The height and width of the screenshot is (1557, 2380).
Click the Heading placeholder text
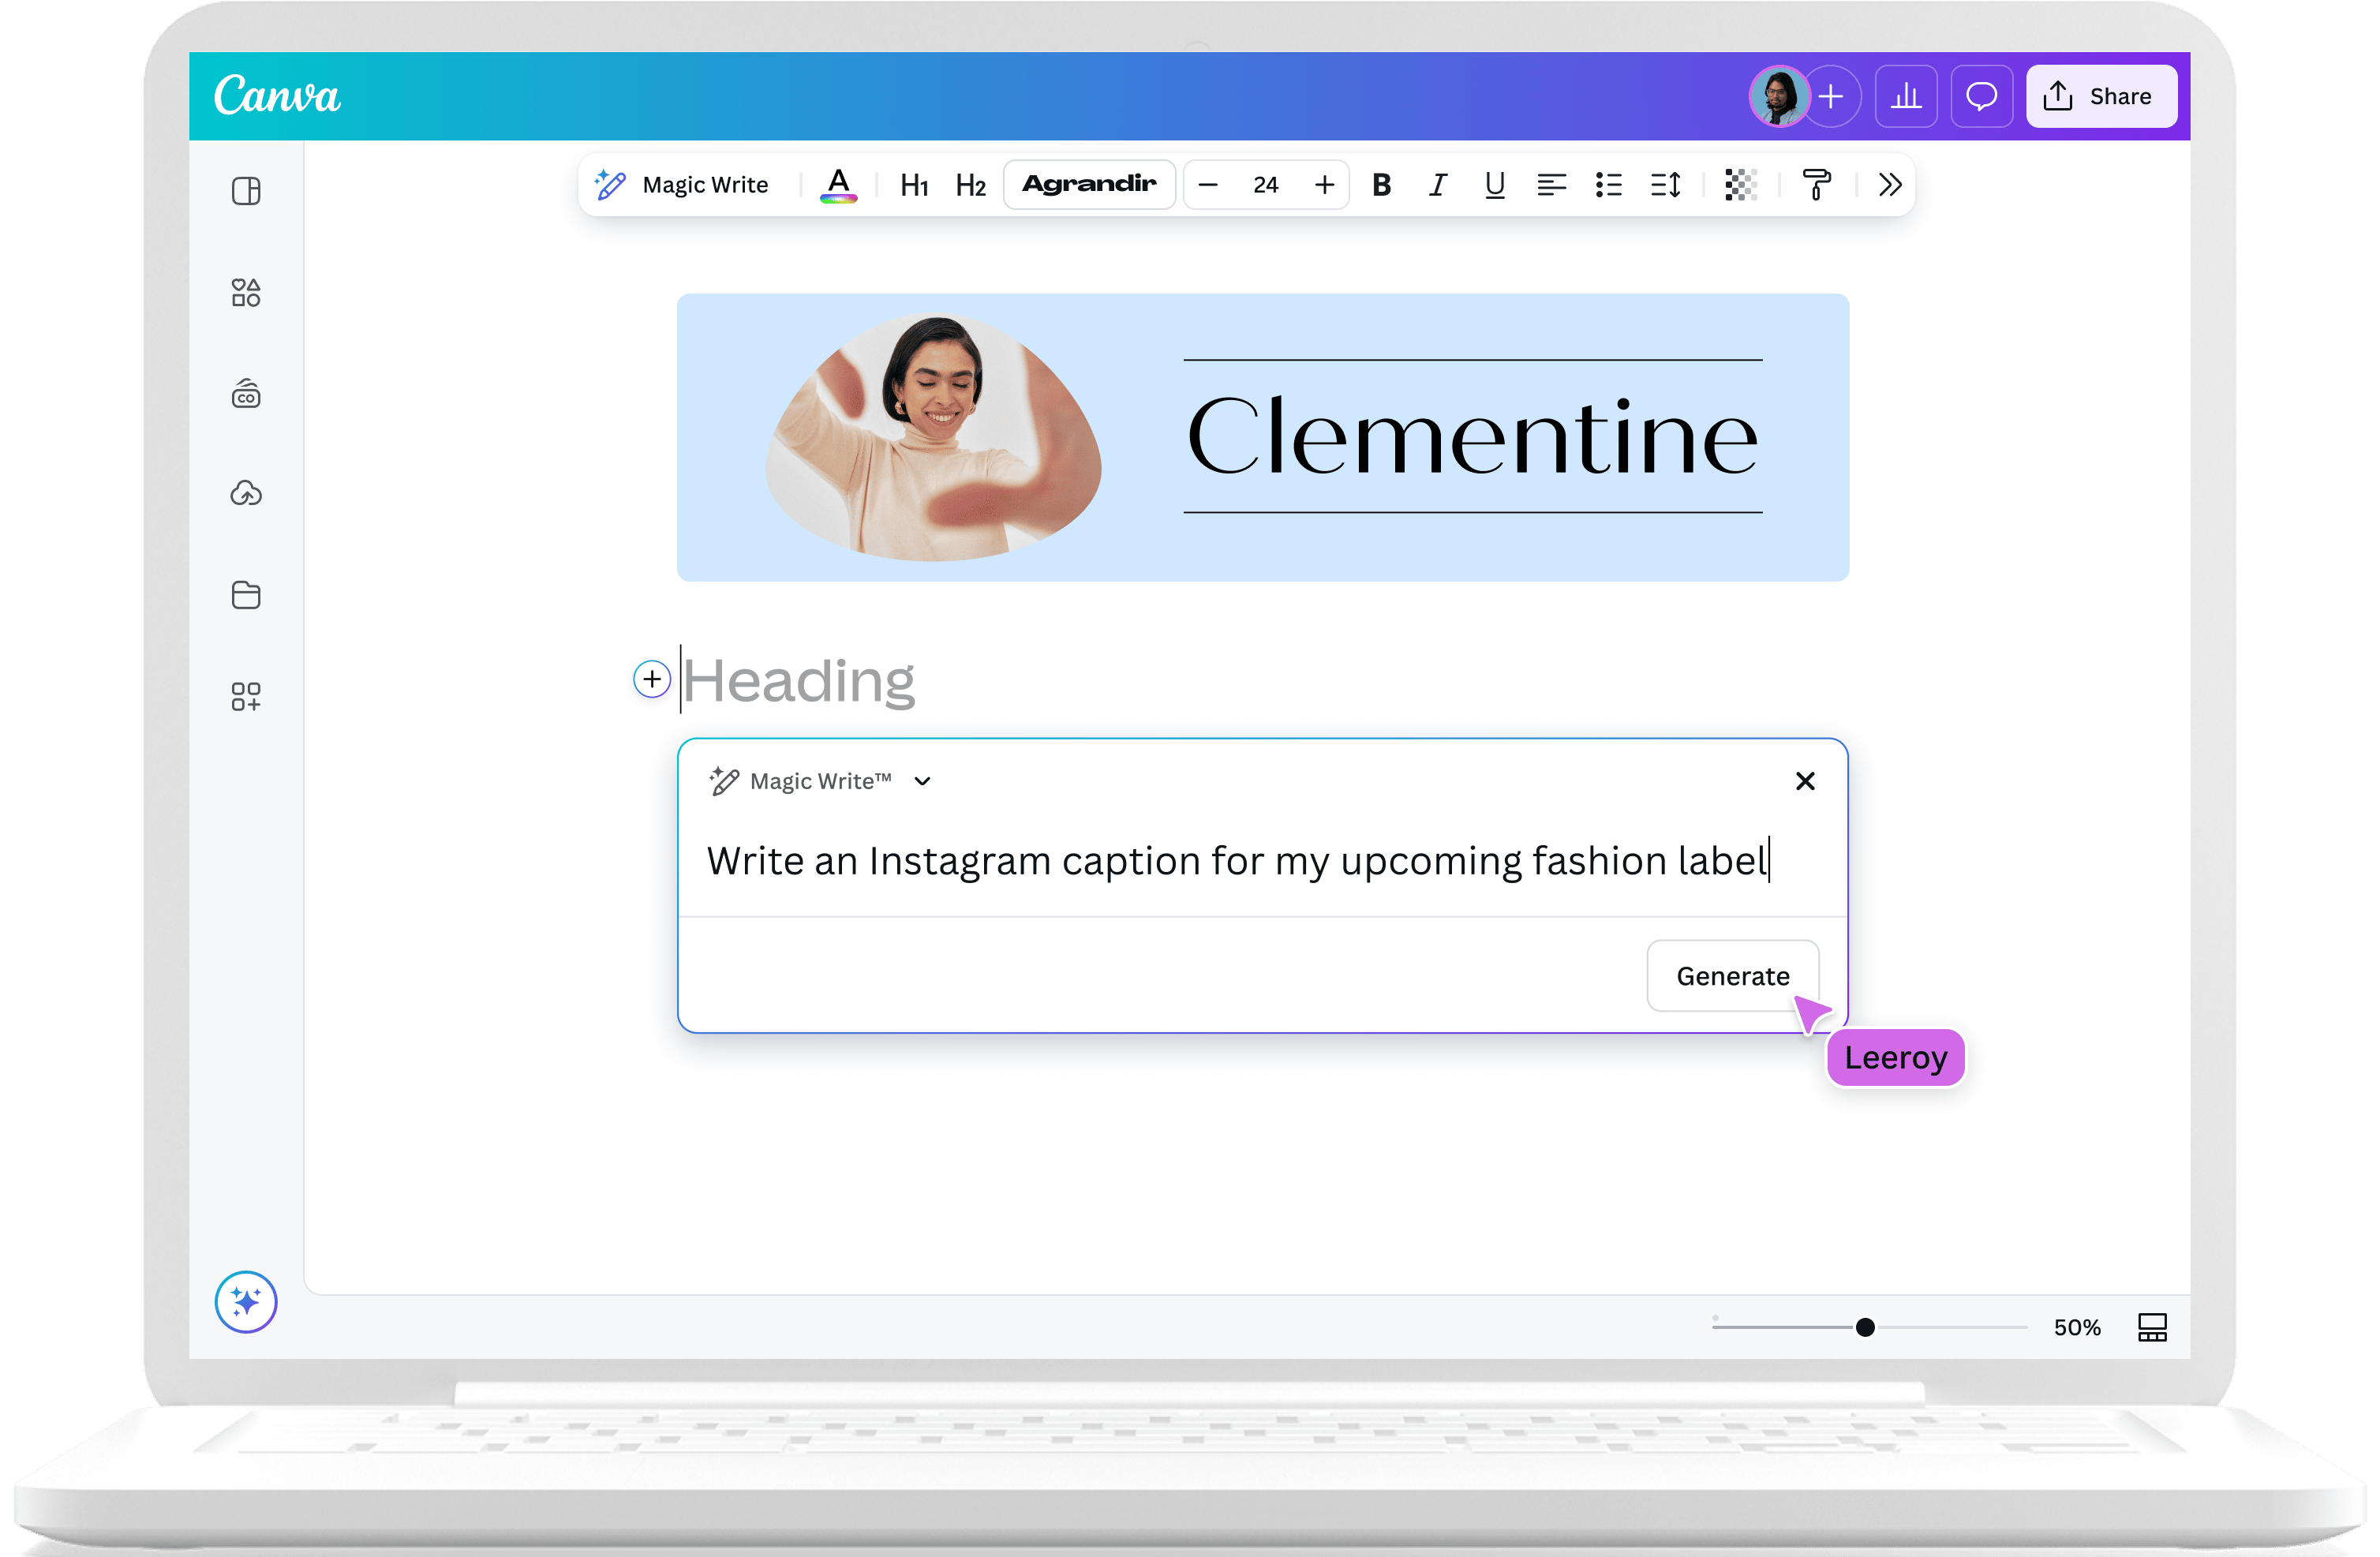click(798, 682)
